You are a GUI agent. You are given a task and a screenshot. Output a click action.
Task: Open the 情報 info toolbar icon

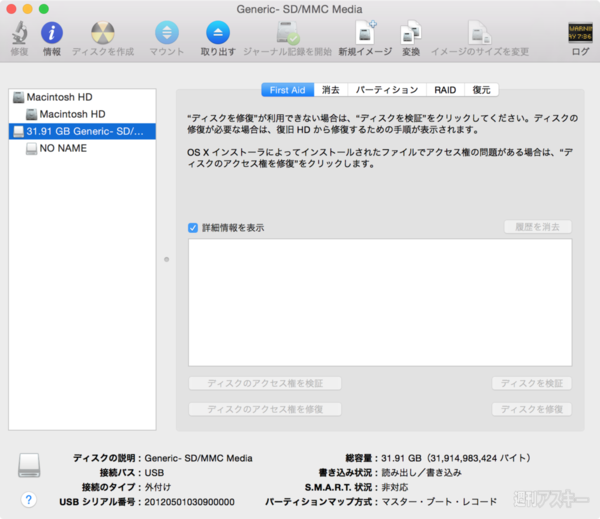click(x=51, y=34)
